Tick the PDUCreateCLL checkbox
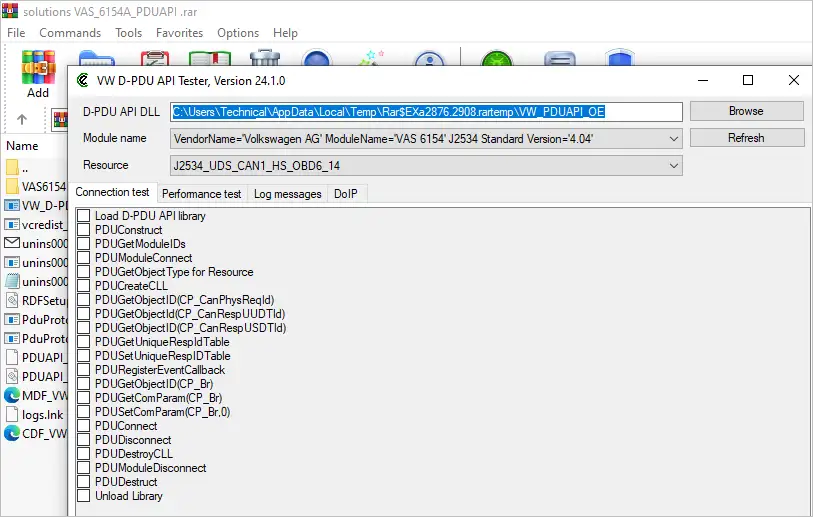This screenshot has height=517, width=813. 83,285
